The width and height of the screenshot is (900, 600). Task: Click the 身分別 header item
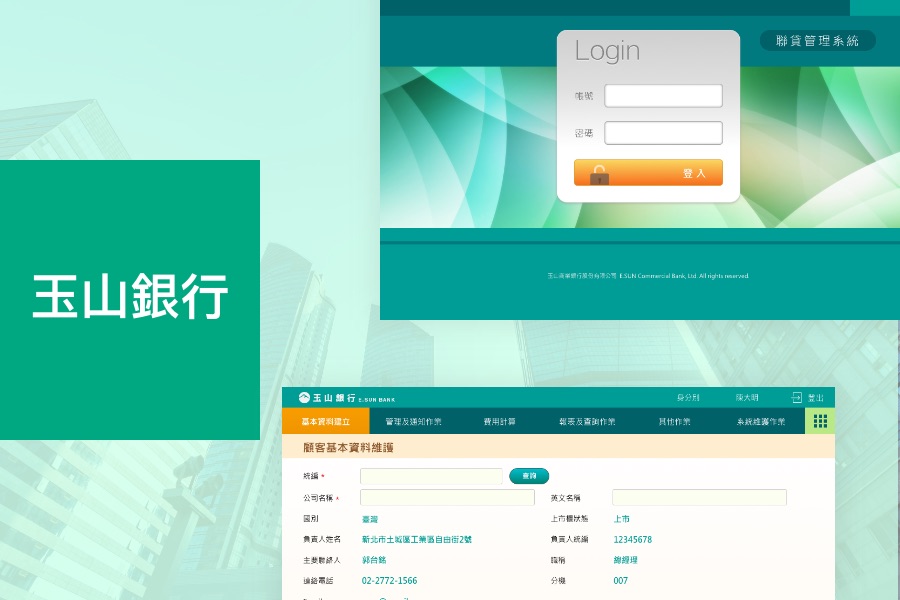688,398
